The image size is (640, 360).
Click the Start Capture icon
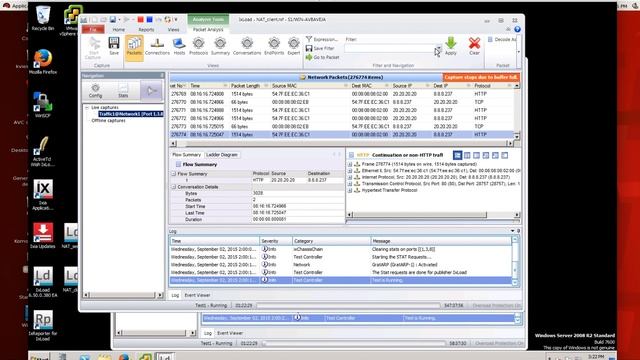point(93,48)
